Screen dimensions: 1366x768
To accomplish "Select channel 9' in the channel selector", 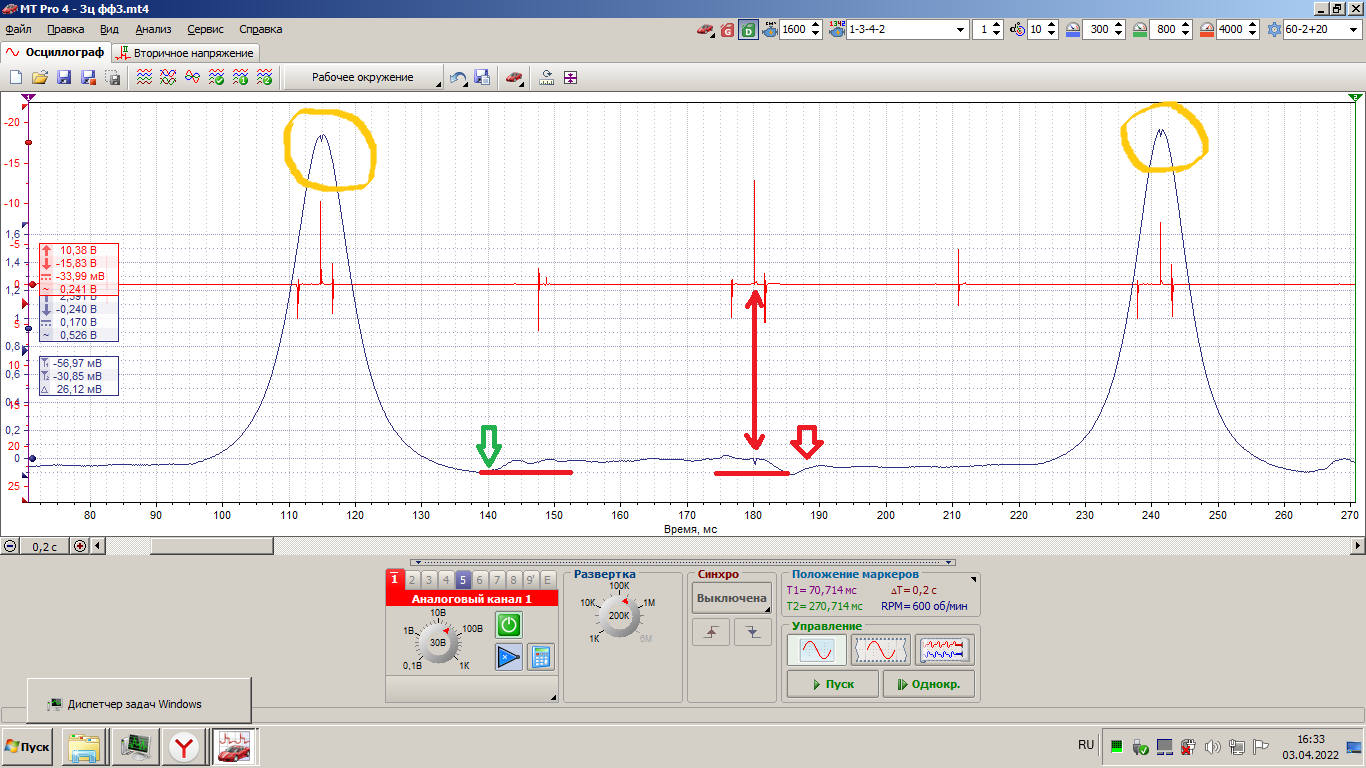I will pyautogui.click(x=531, y=579).
